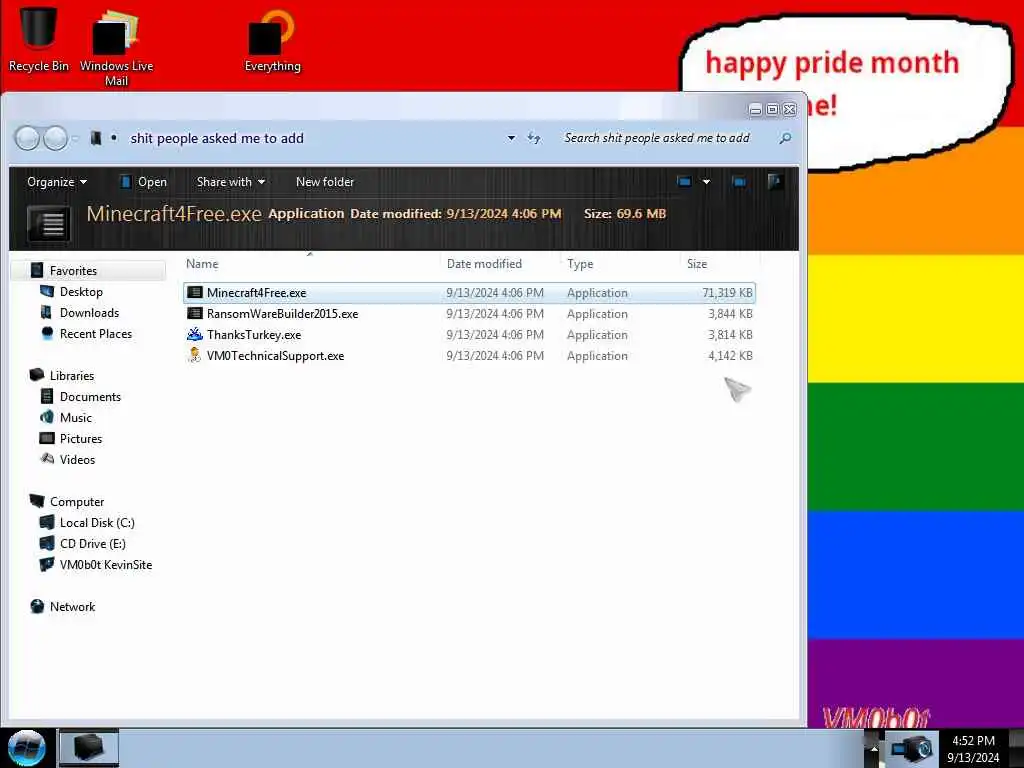The width and height of the screenshot is (1024, 768).
Task: Minimize the Explorer window
Action: click(x=756, y=109)
